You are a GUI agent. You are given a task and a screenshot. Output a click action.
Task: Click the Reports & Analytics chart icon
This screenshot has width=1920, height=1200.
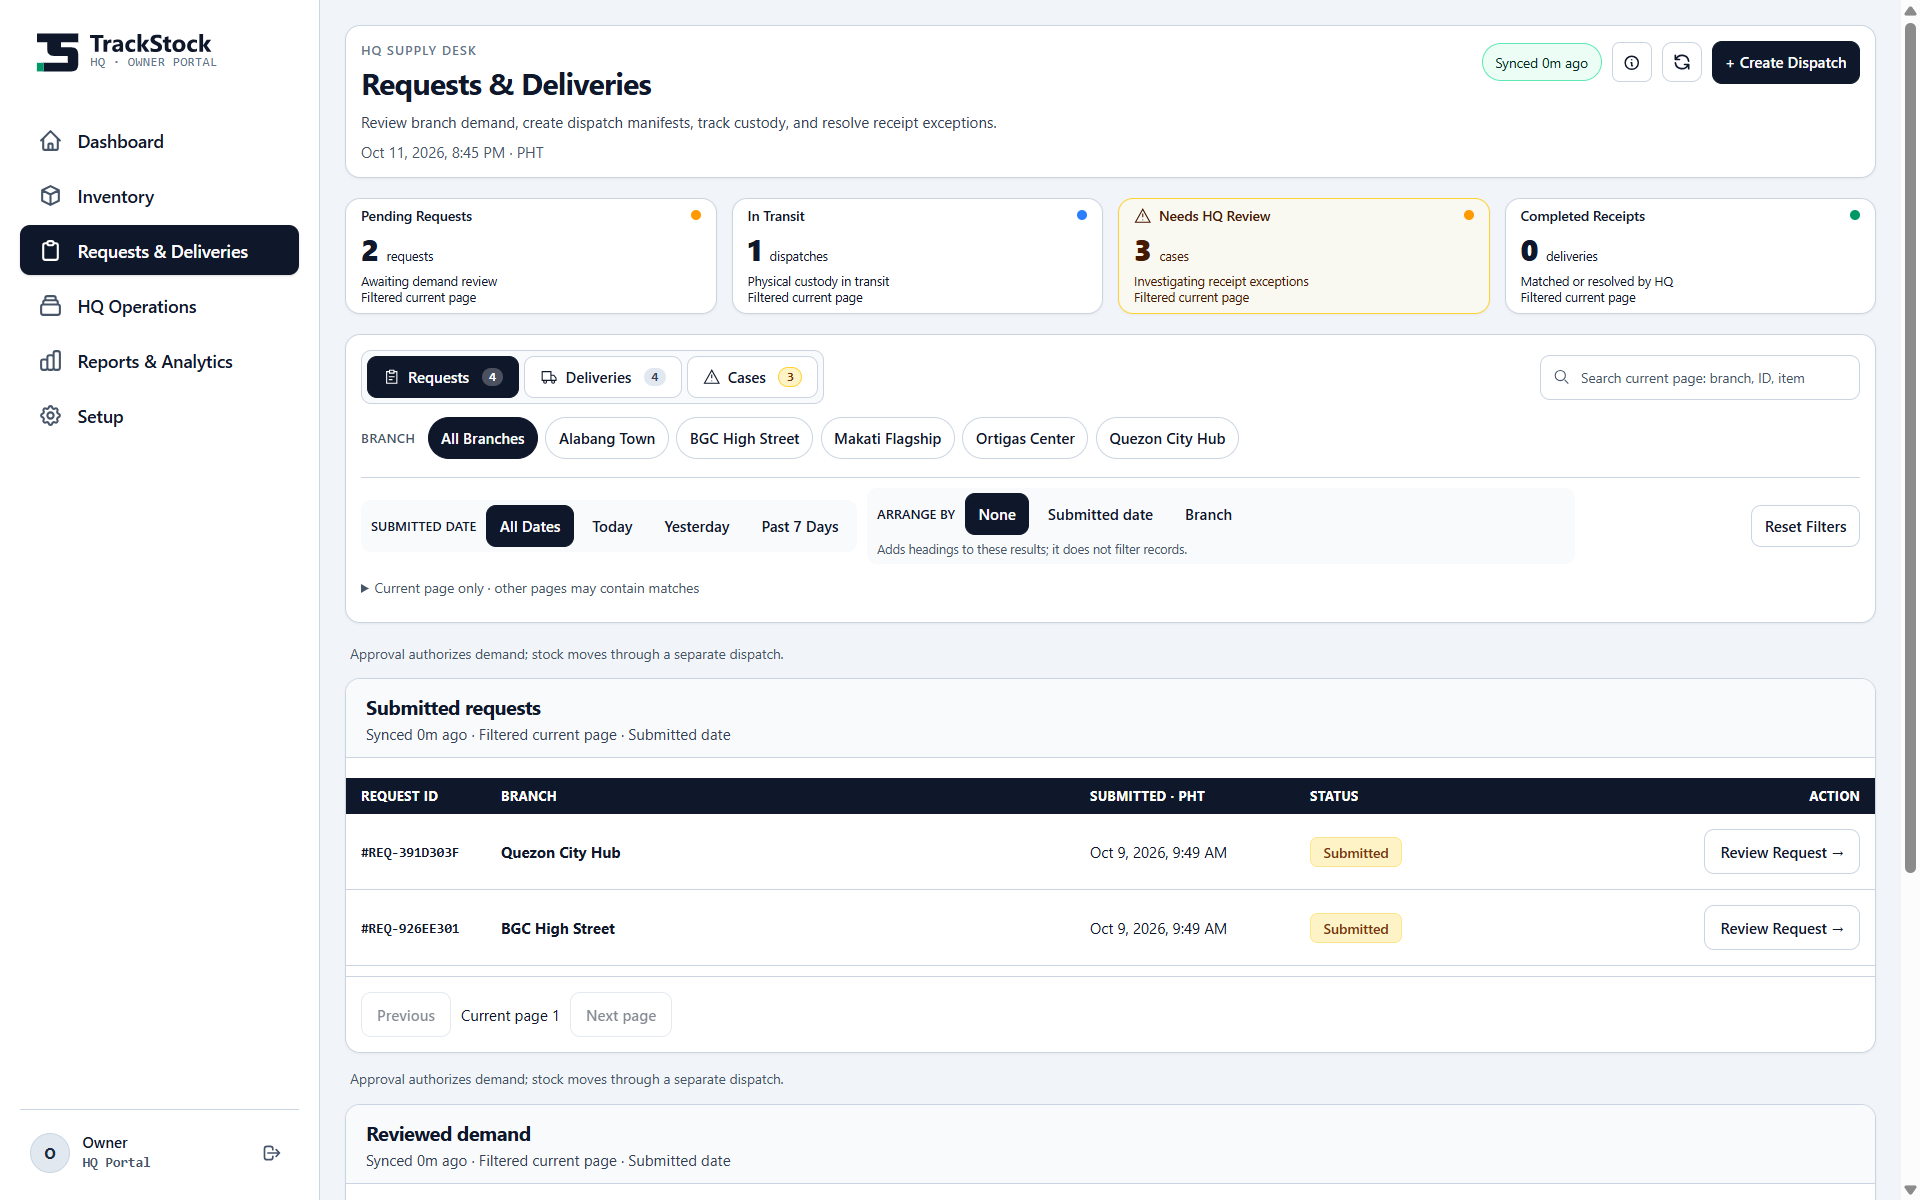click(x=51, y=361)
